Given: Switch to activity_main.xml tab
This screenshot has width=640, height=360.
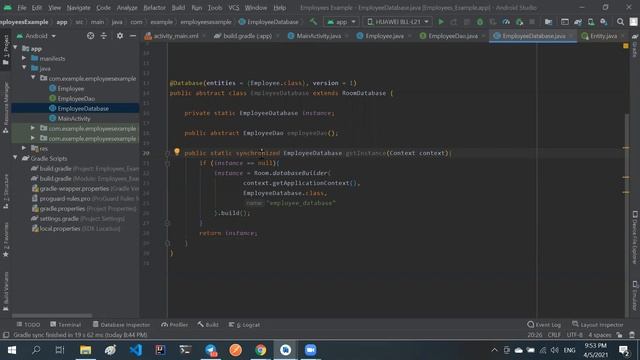Looking at the screenshot, I should [175, 36].
